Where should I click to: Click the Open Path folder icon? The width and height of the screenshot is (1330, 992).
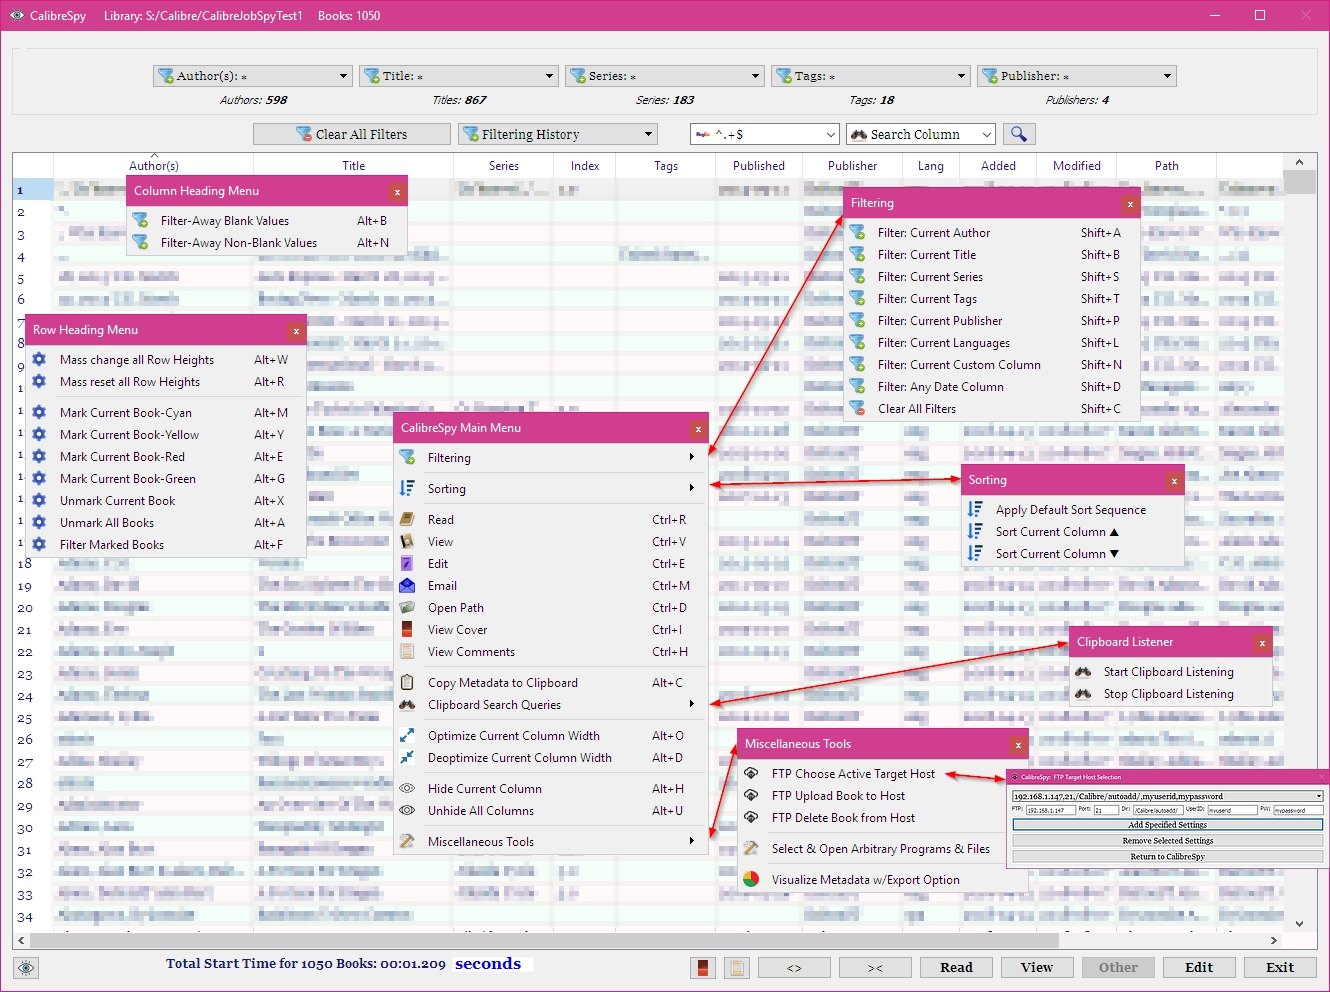click(407, 607)
